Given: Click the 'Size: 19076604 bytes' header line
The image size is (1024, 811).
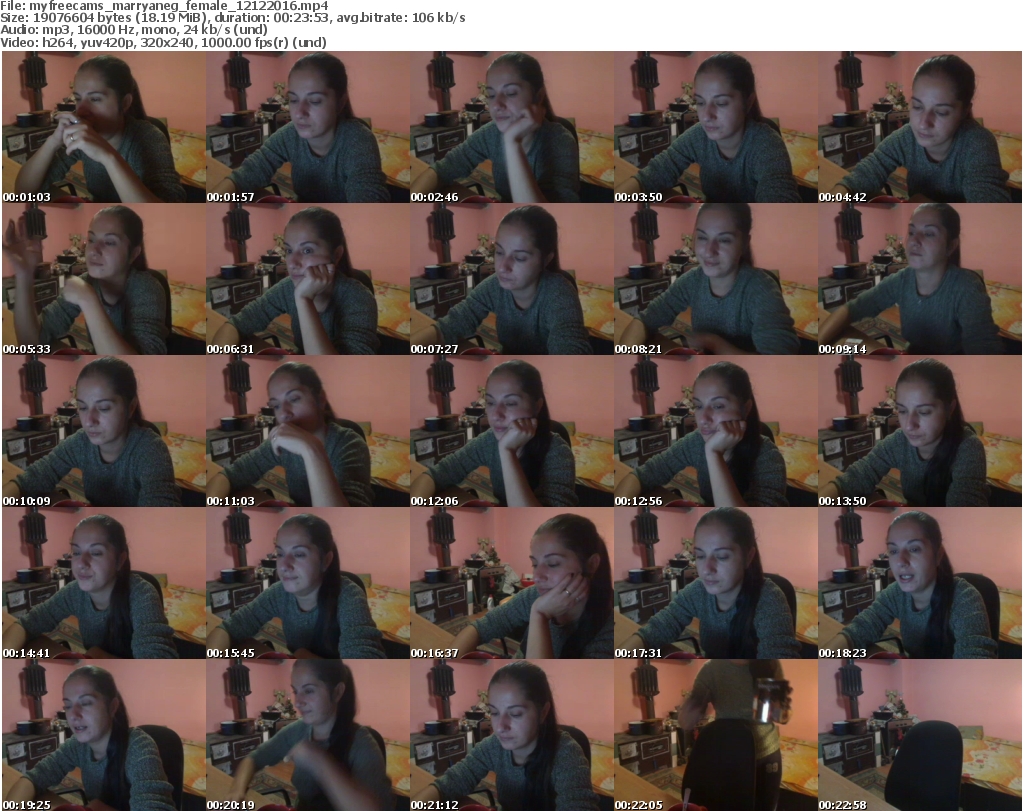Looking at the screenshot, I should tap(232, 18).
